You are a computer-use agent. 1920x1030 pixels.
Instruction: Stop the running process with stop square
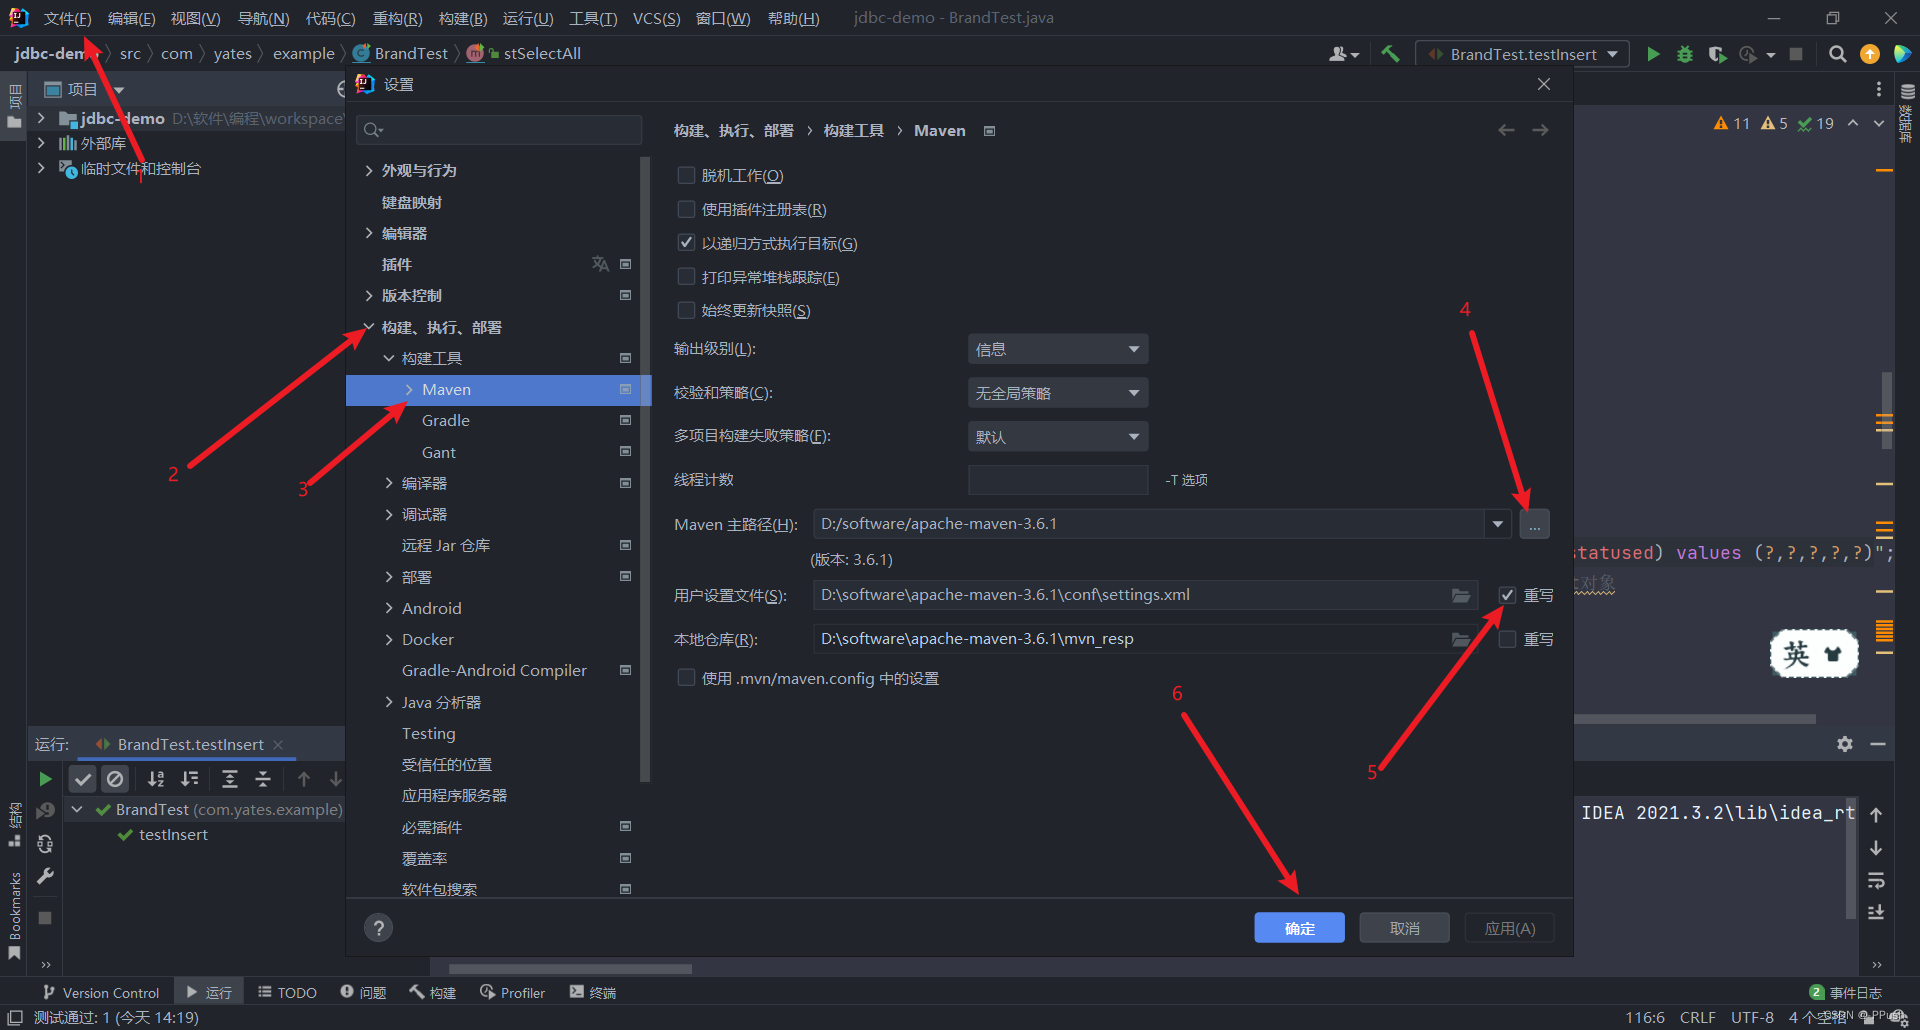[x=1796, y=54]
